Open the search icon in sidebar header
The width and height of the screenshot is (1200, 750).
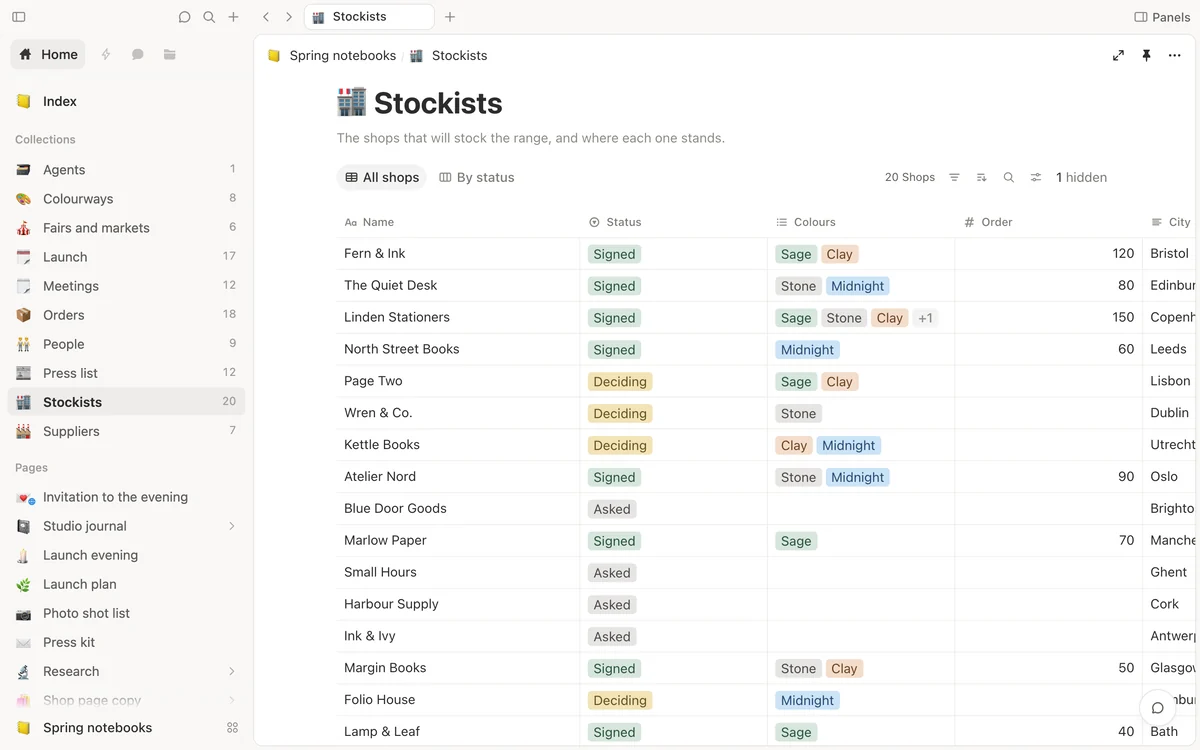point(209,17)
